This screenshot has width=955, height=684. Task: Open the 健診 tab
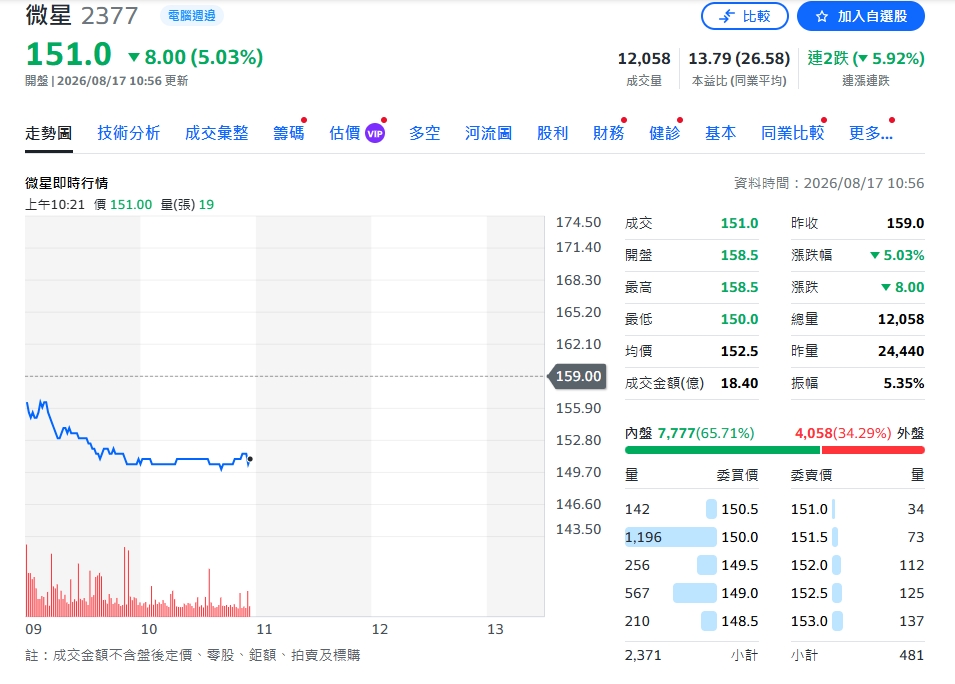pos(664,133)
